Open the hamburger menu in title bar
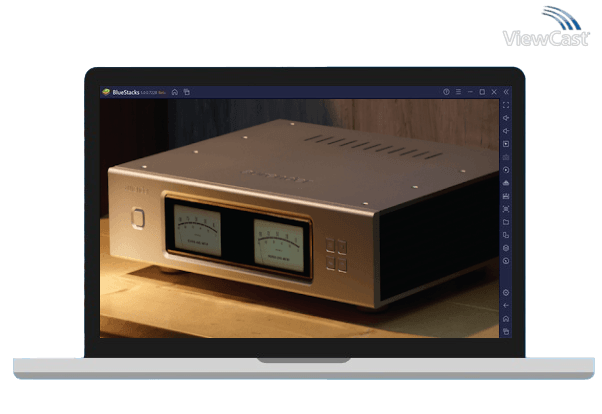Screen dimensions: 602x414 coord(458,92)
